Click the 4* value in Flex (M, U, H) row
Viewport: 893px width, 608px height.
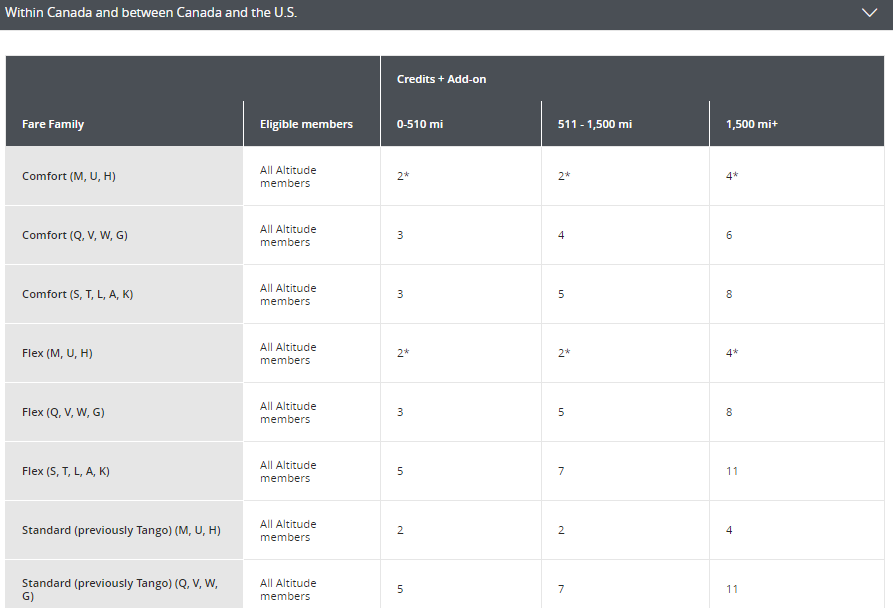732,353
